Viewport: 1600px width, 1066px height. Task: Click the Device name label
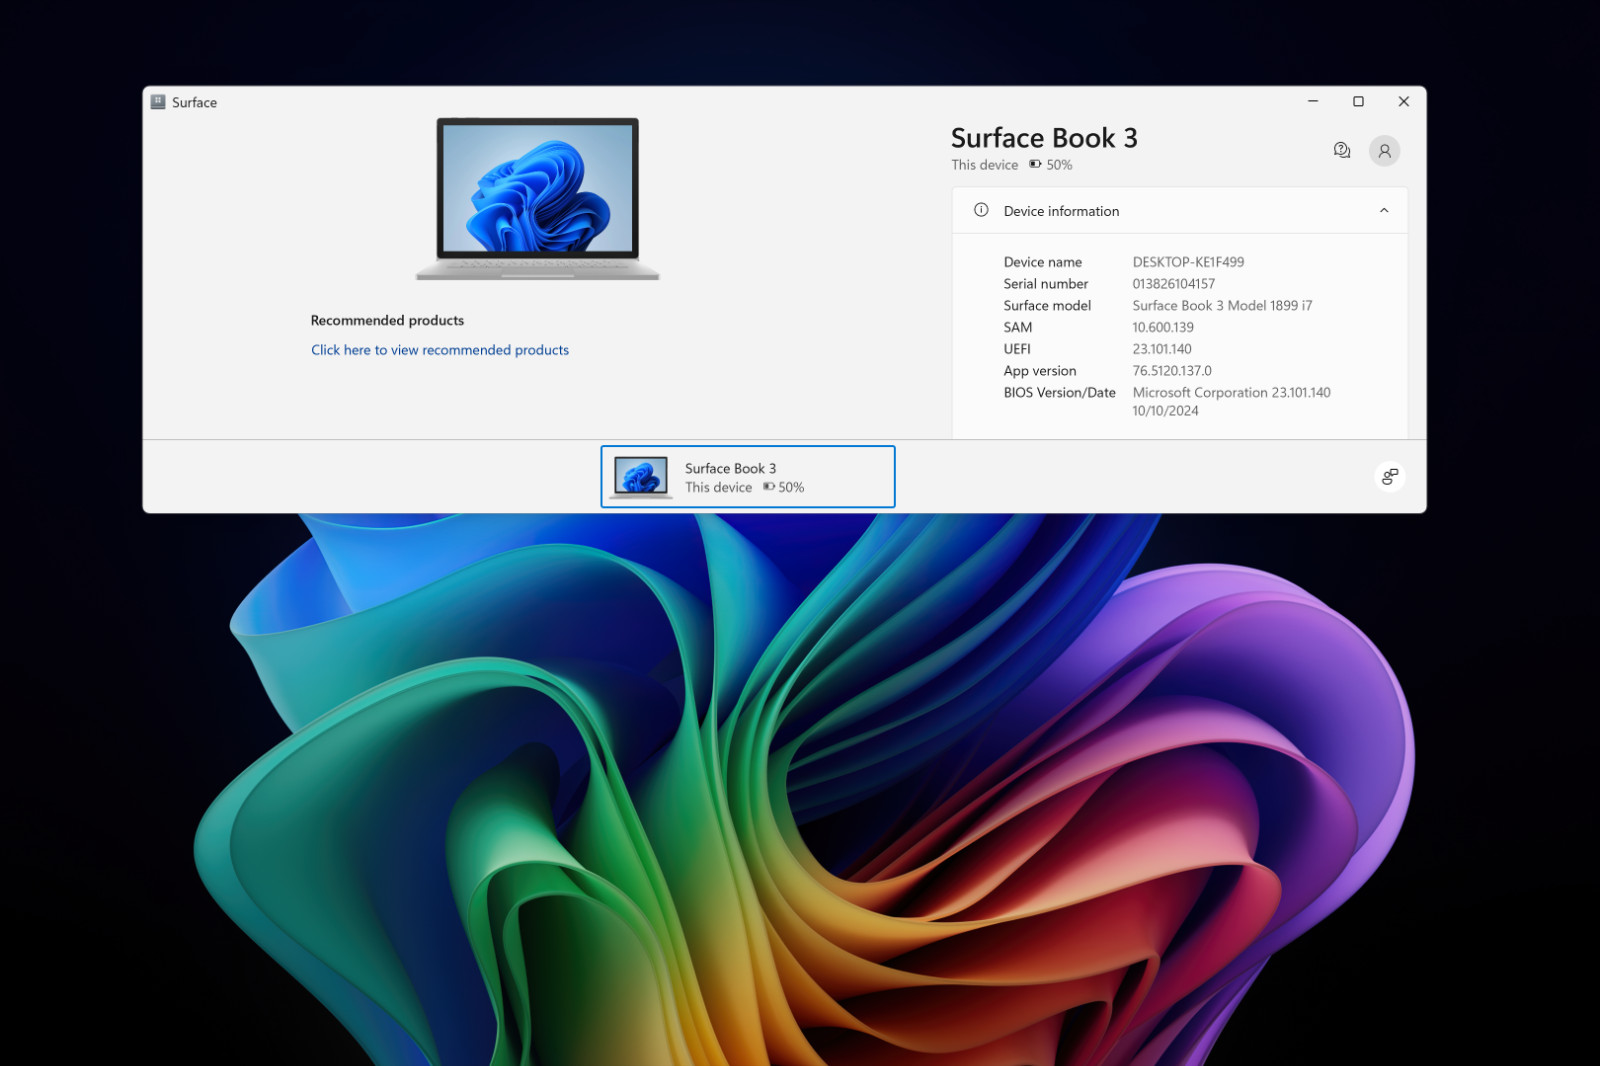click(x=1043, y=262)
